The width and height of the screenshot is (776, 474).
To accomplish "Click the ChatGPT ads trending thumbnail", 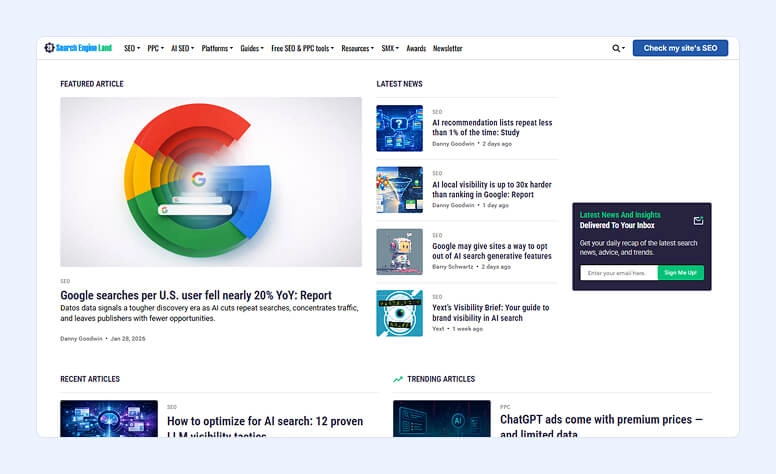I will tap(441, 419).
